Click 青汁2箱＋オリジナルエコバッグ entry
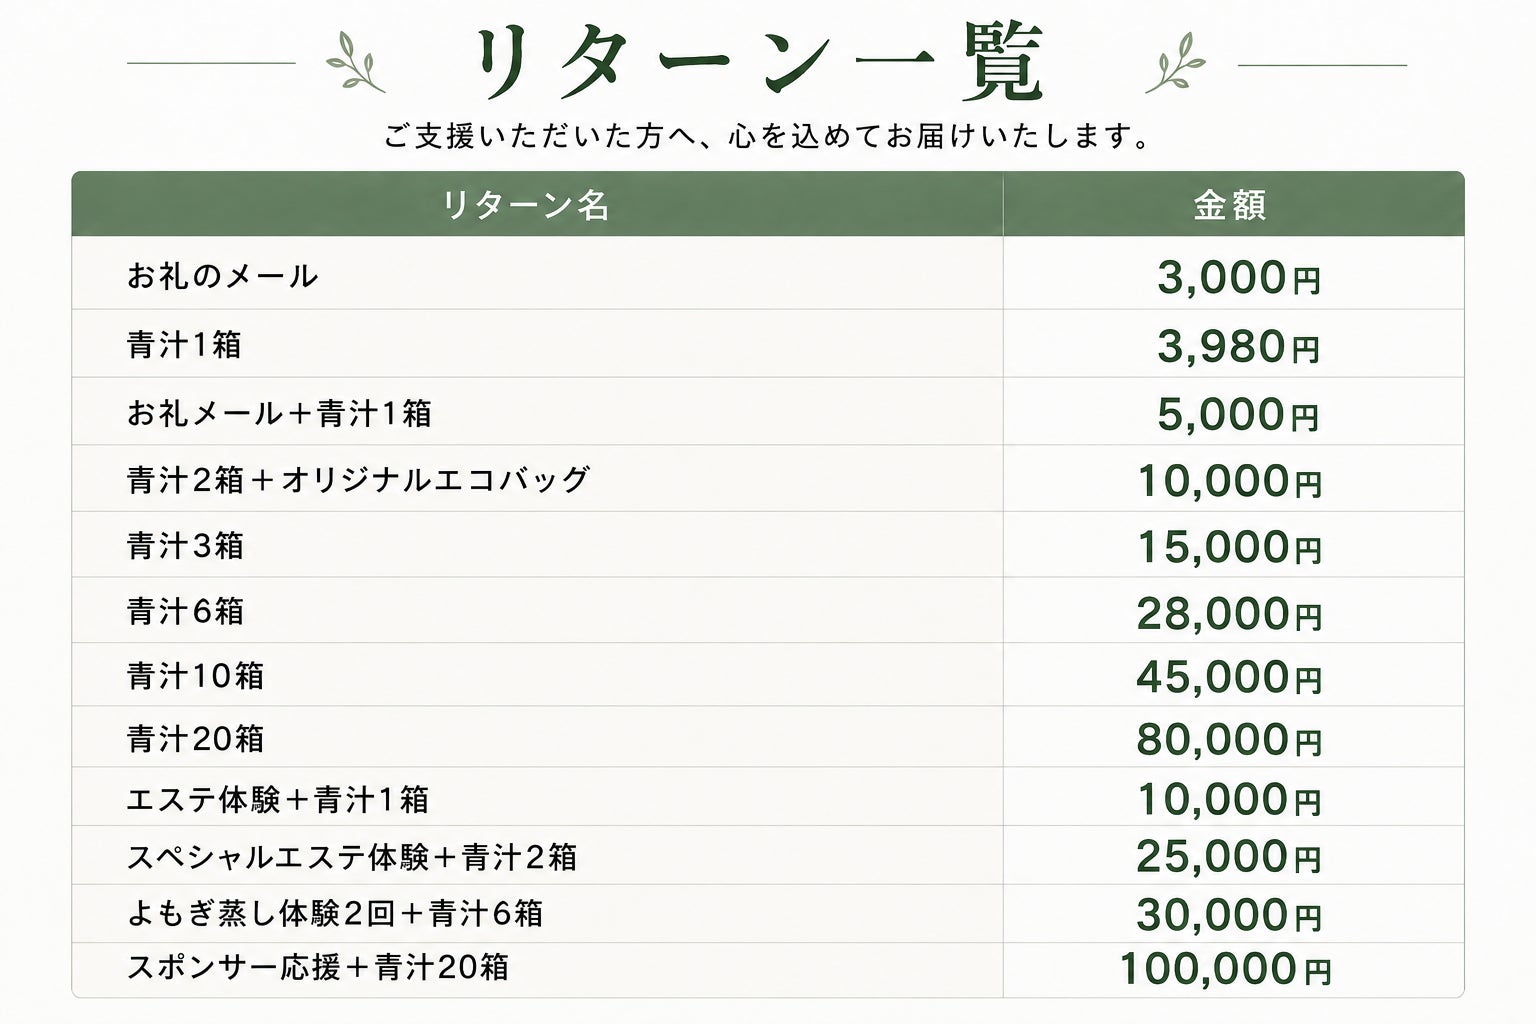The image size is (1536, 1024). click(x=359, y=480)
